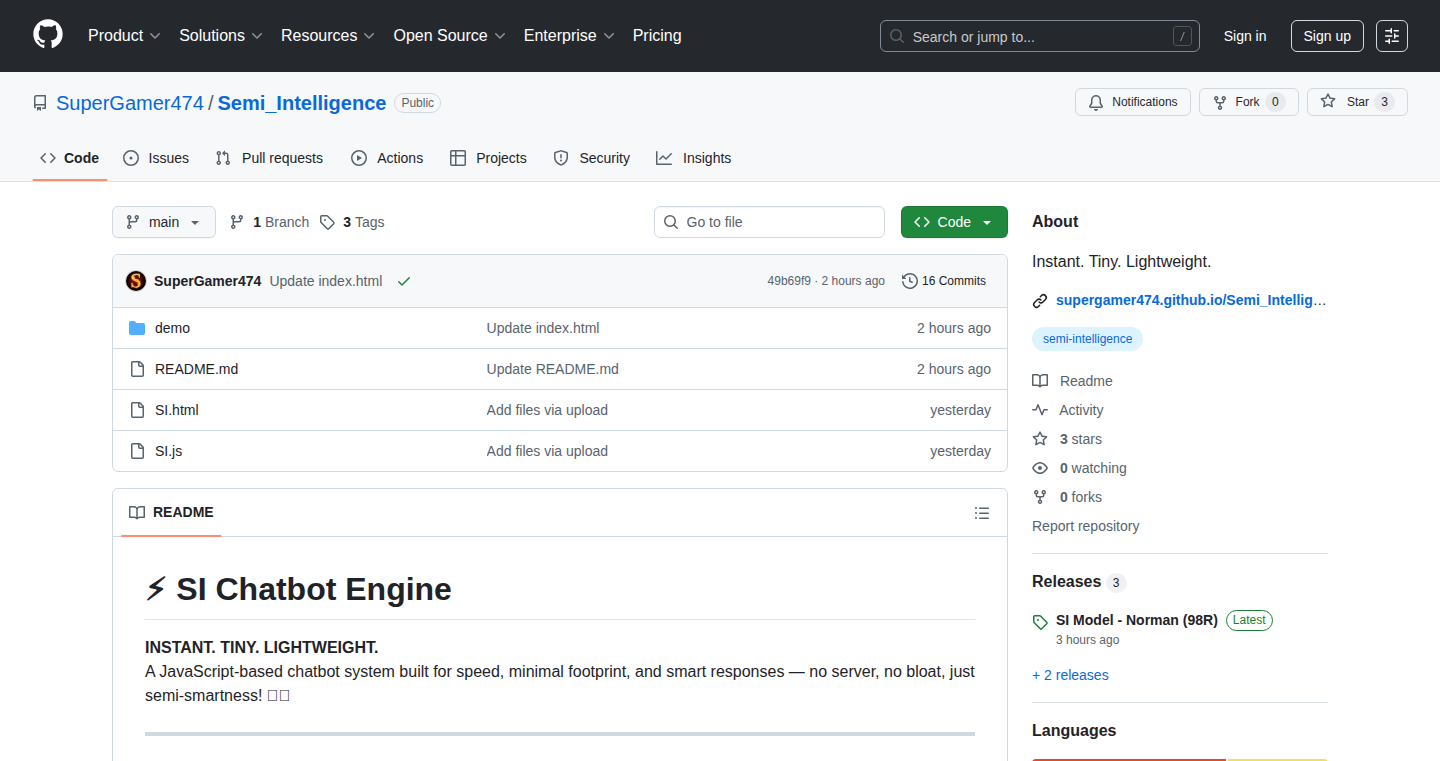The height and width of the screenshot is (761, 1440).
Task: Open SI.js file name
Action: coord(168,451)
